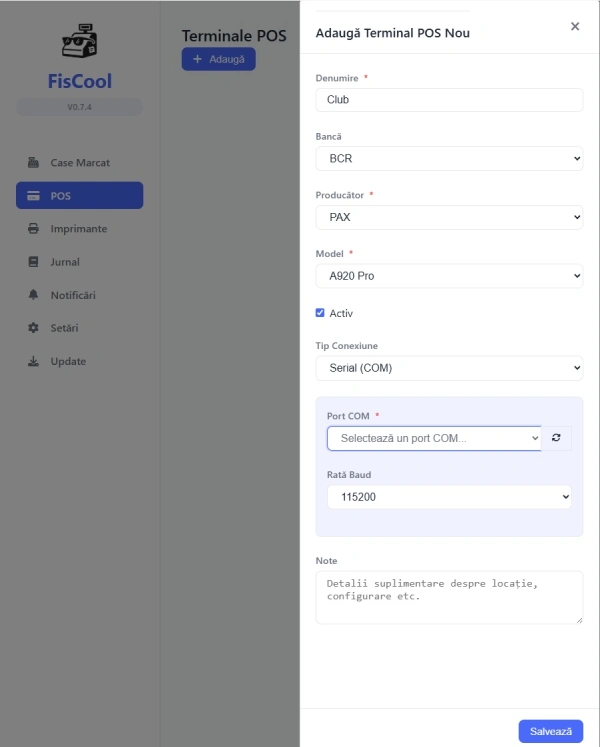Image resolution: width=600 pixels, height=747 pixels.
Task: Click the Note textarea
Action: pyautogui.click(x=449, y=597)
